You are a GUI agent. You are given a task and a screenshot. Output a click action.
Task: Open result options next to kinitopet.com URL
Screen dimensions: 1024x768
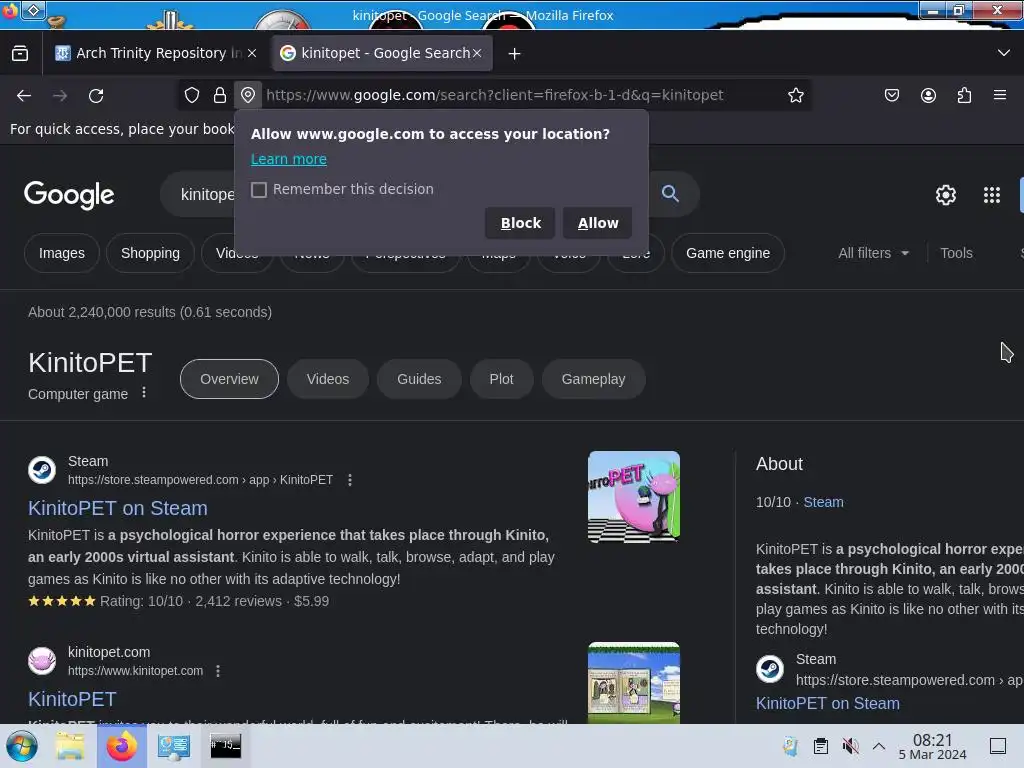point(218,671)
